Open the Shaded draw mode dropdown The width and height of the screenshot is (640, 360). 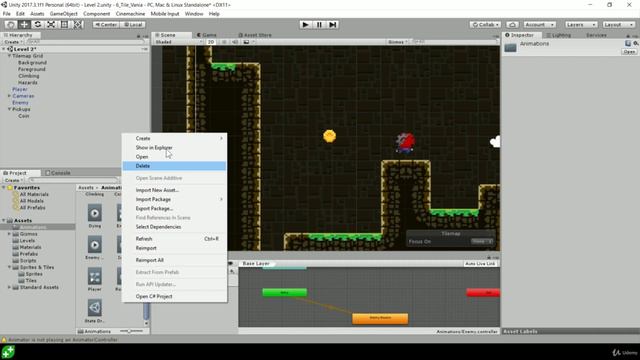click(x=178, y=42)
